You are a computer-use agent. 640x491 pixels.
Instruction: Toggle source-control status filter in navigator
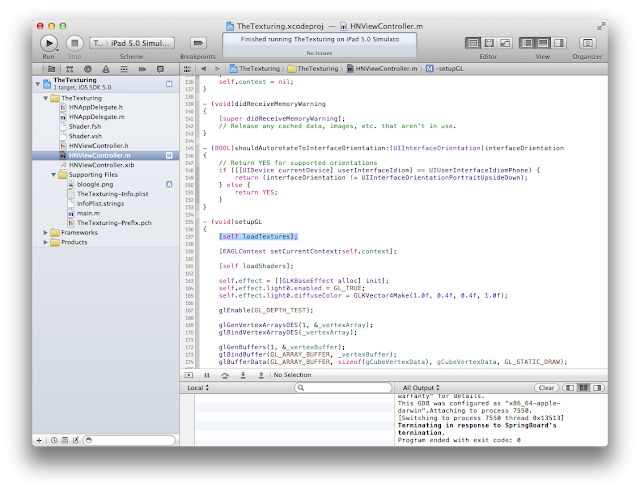64,440
